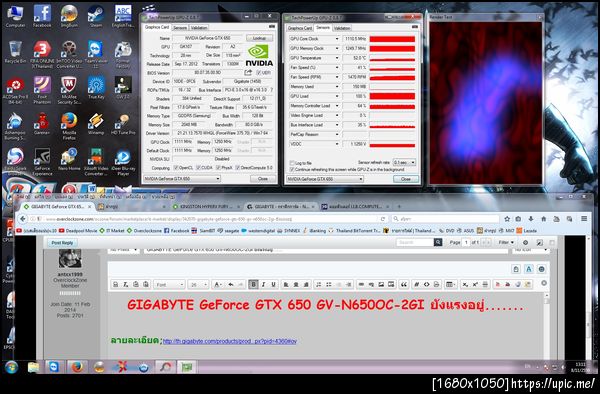Click the Italic button in post editor

coord(263,284)
